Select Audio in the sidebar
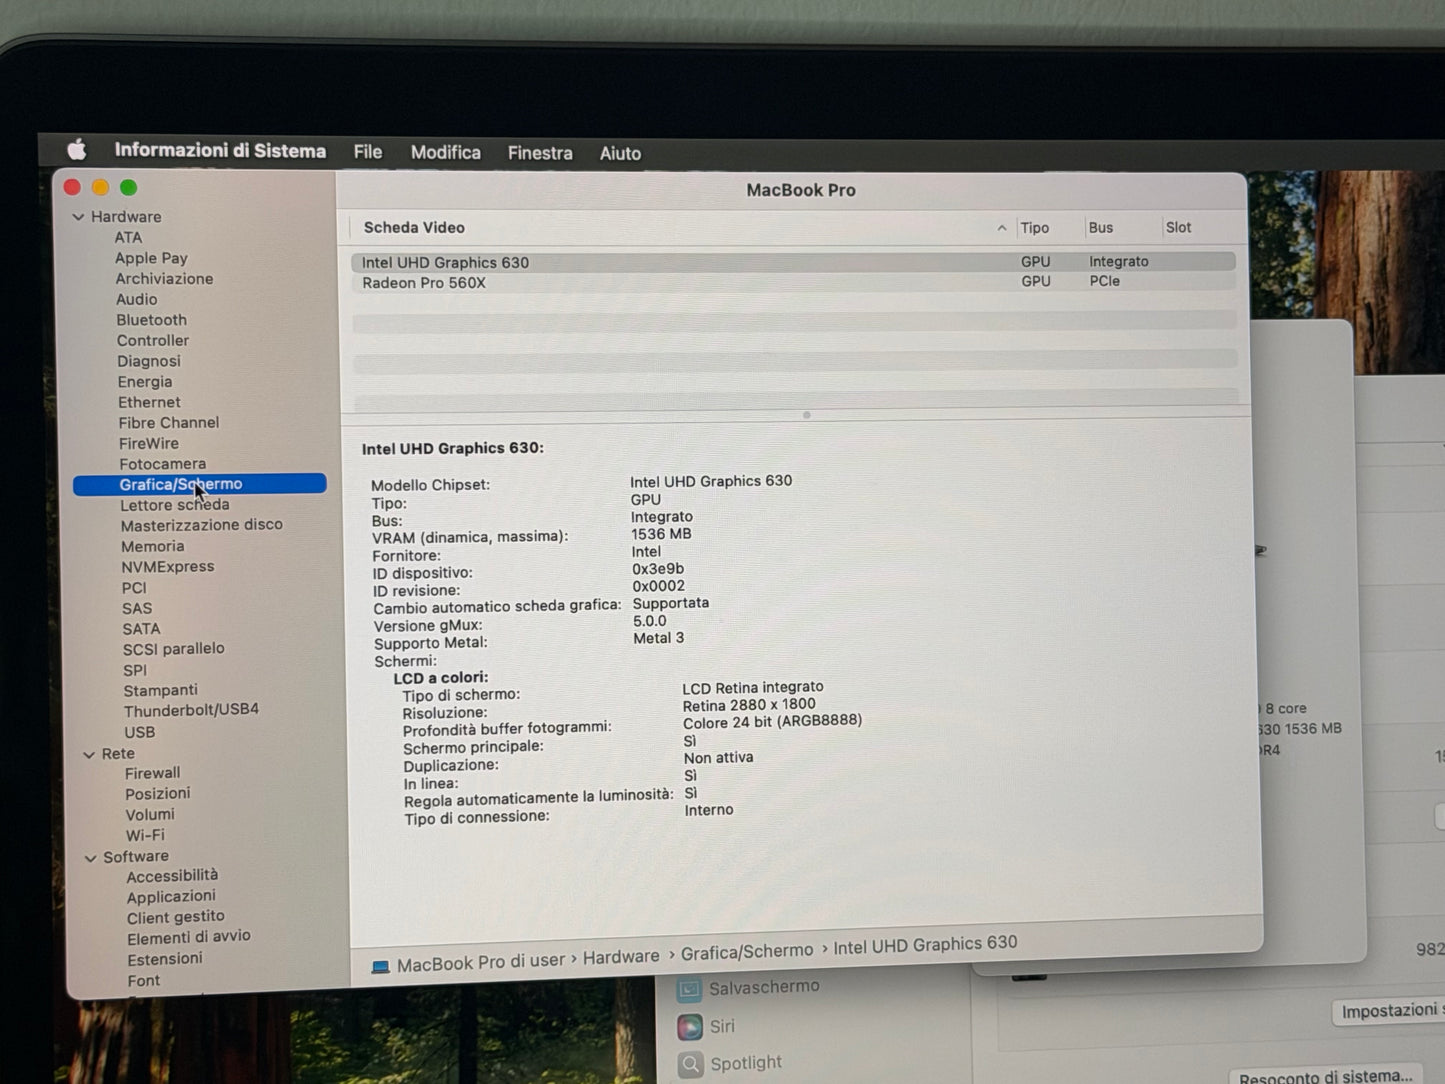 click(x=136, y=299)
